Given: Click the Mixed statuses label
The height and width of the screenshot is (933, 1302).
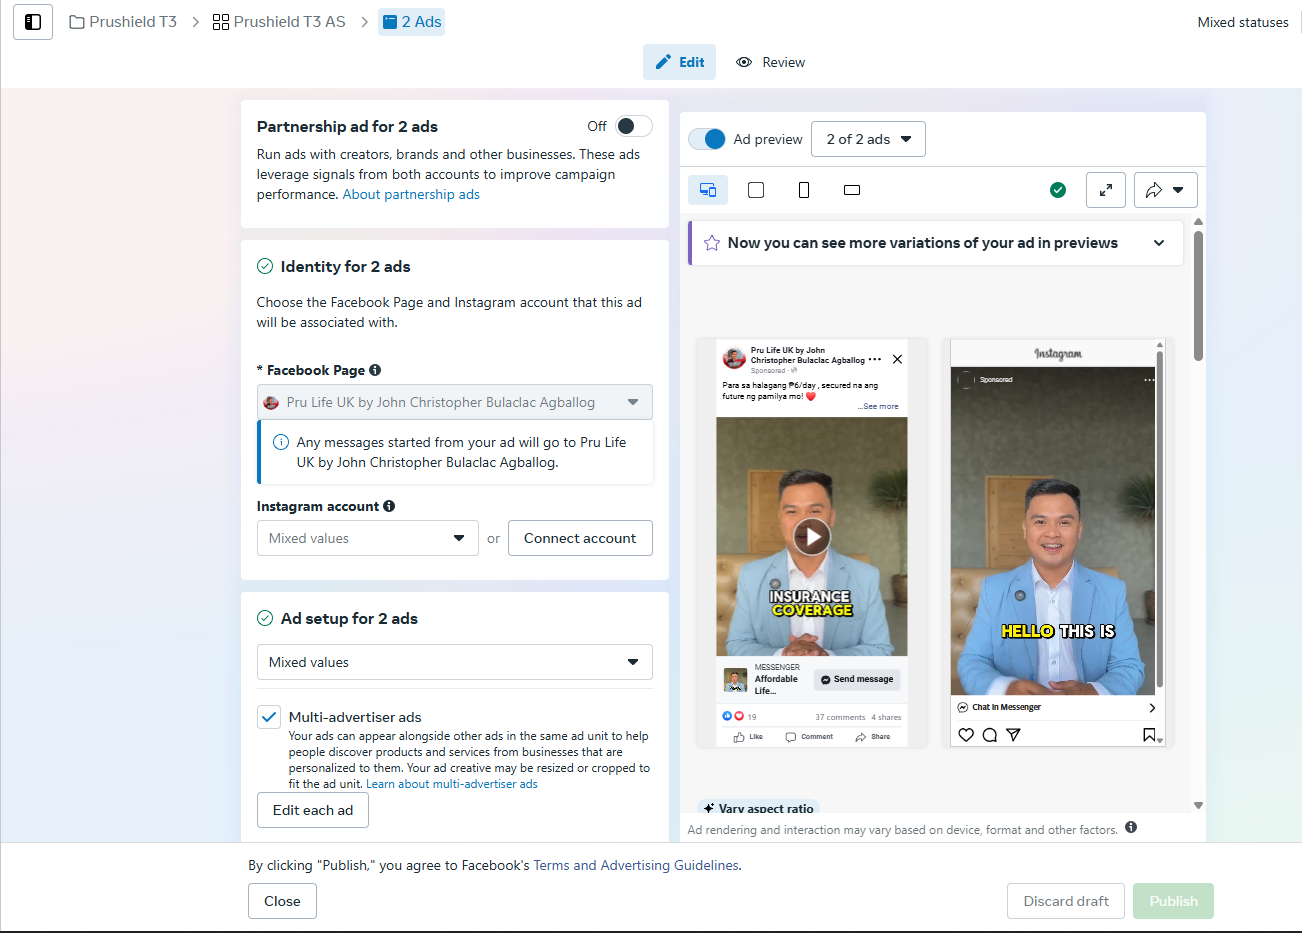Looking at the screenshot, I should pos(1243,22).
